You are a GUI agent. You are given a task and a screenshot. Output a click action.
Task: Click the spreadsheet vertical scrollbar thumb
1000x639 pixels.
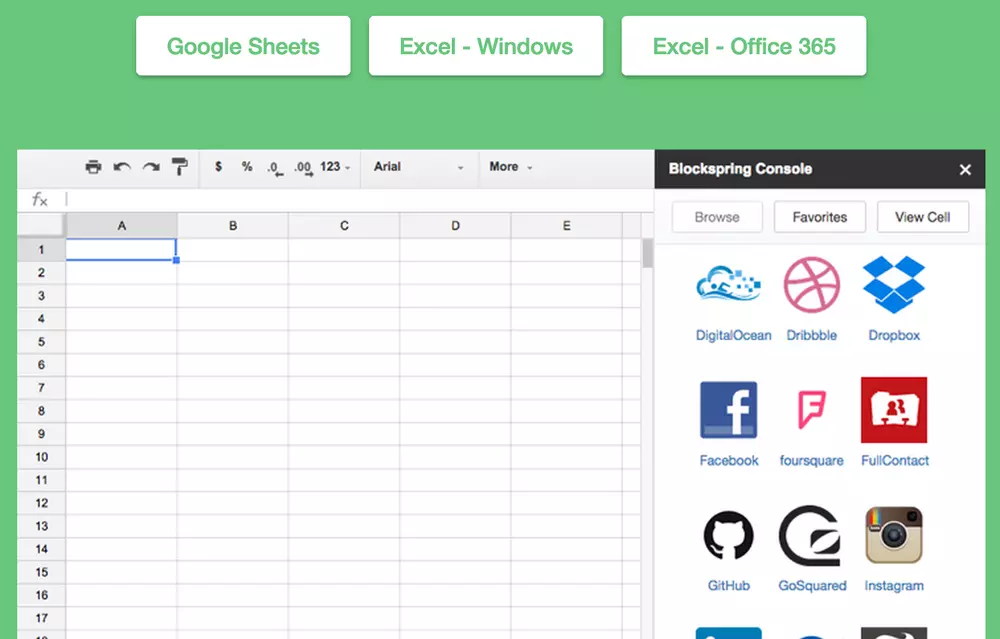click(x=647, y=254)
